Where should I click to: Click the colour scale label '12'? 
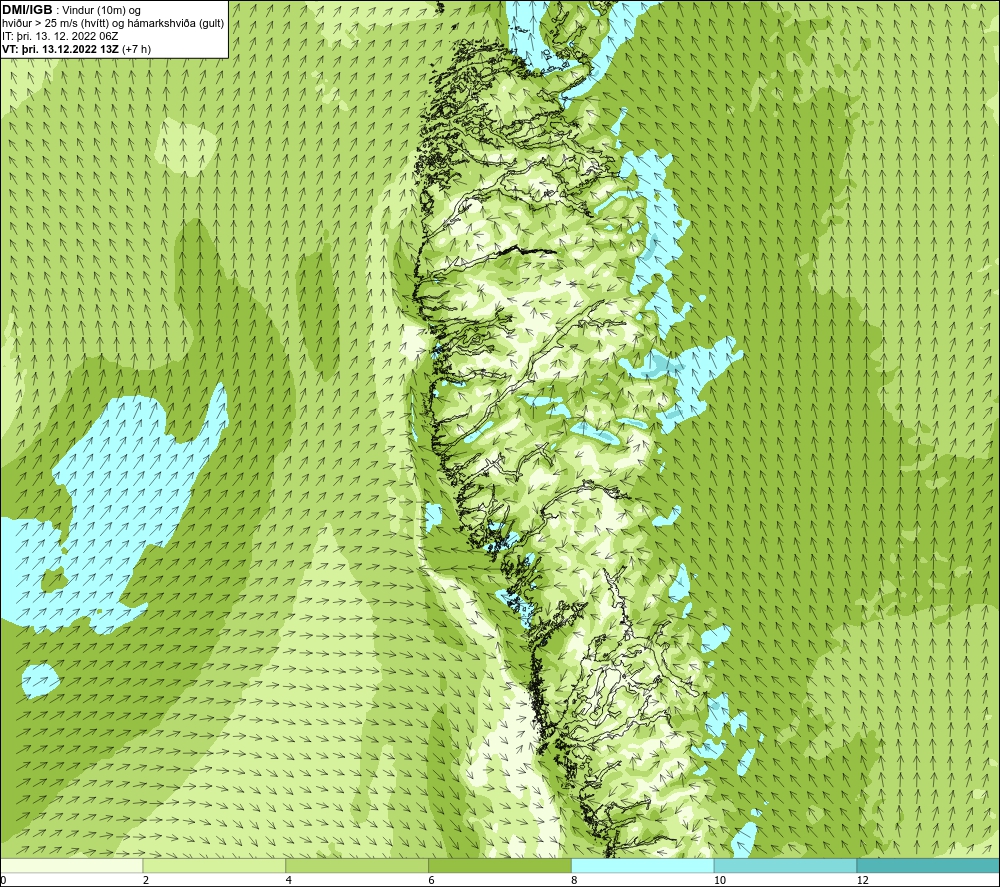(x=862, y=880)
